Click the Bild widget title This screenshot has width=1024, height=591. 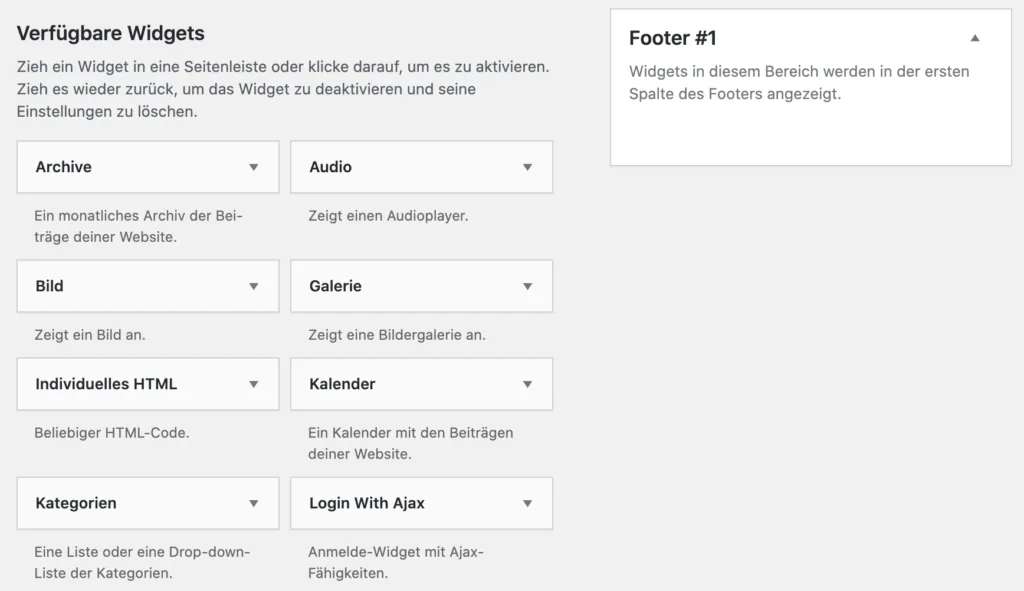tap(50, 286)
